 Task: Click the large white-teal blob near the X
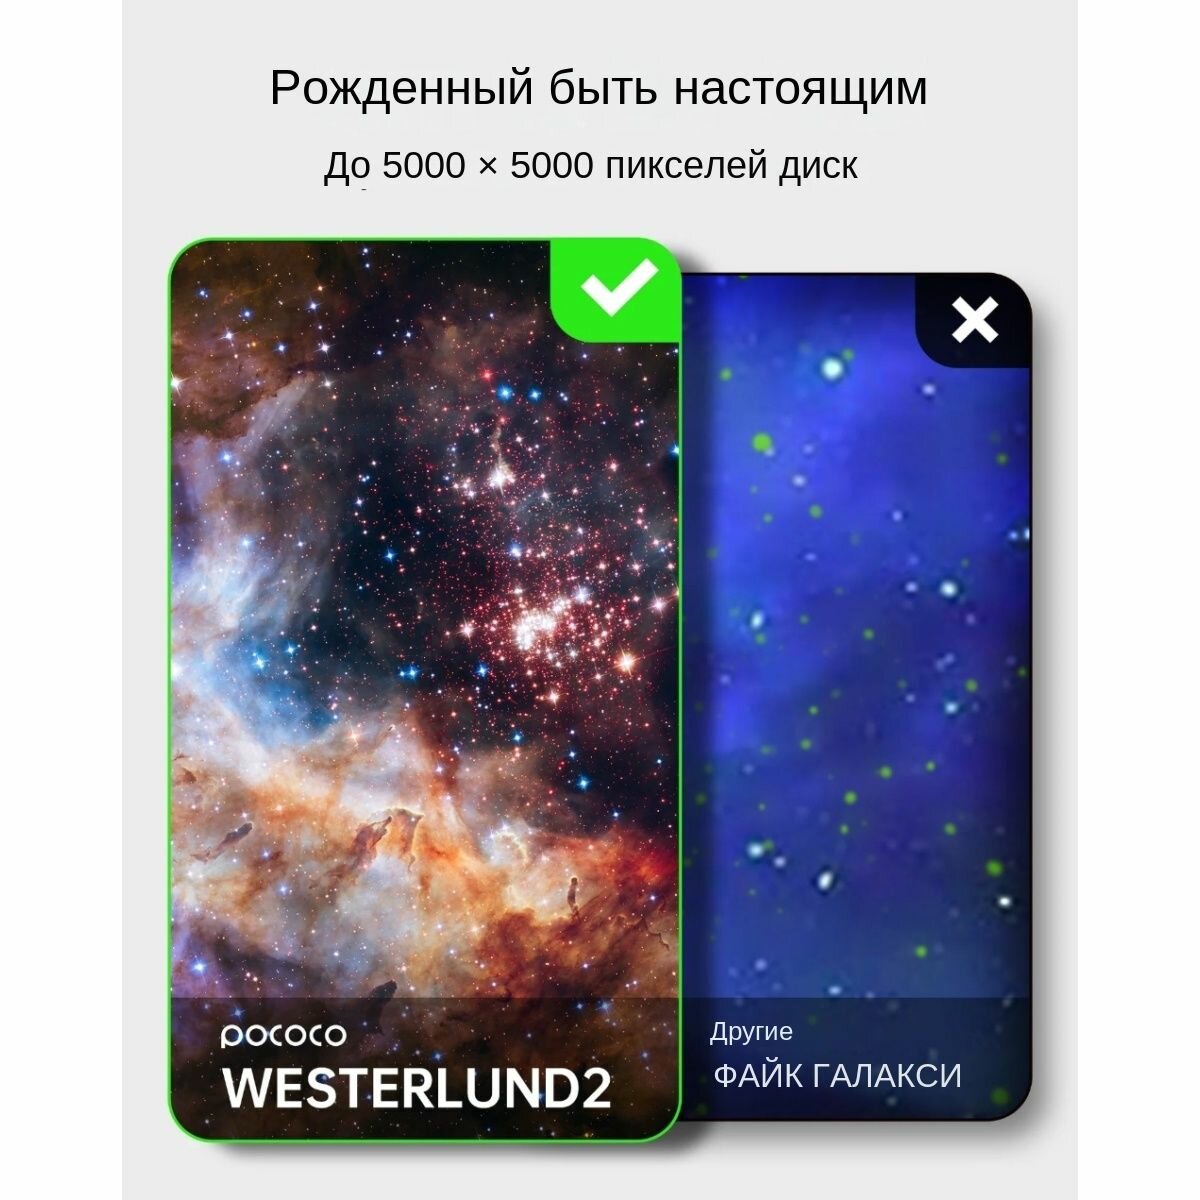tap(832, 369)
